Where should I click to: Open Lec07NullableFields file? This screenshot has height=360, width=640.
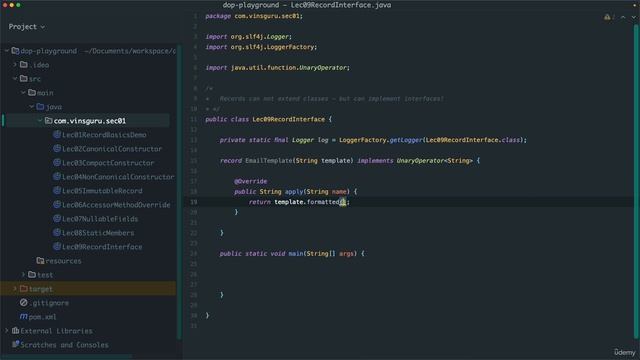[x=100, y=219]
